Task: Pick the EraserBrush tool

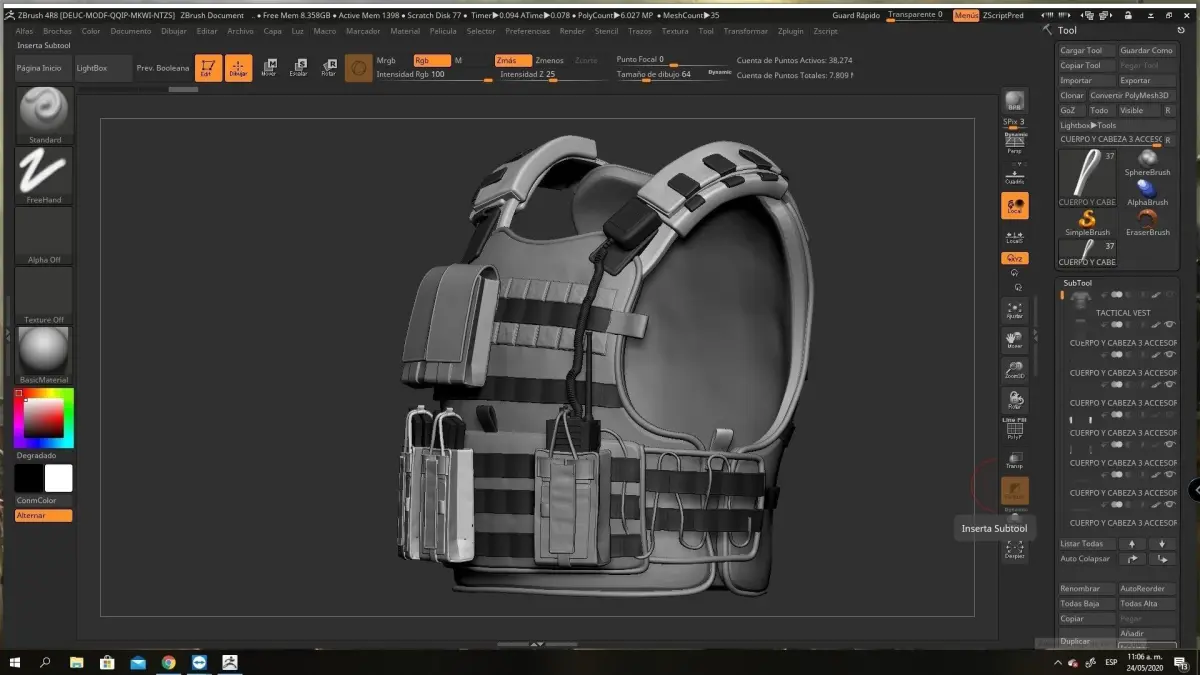Action: (1147, 221)
